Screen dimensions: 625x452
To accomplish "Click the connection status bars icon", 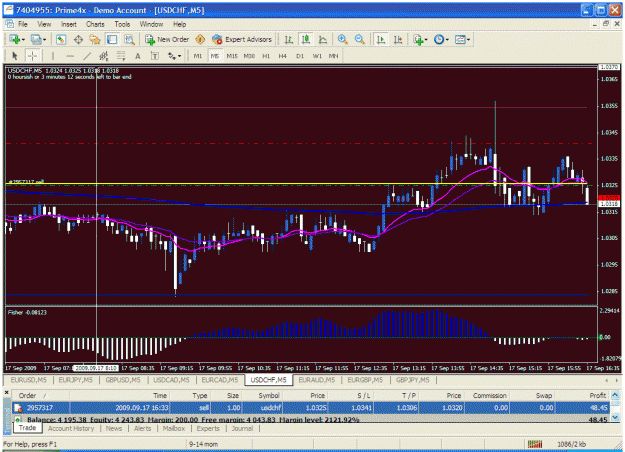I will click(535, 444).
